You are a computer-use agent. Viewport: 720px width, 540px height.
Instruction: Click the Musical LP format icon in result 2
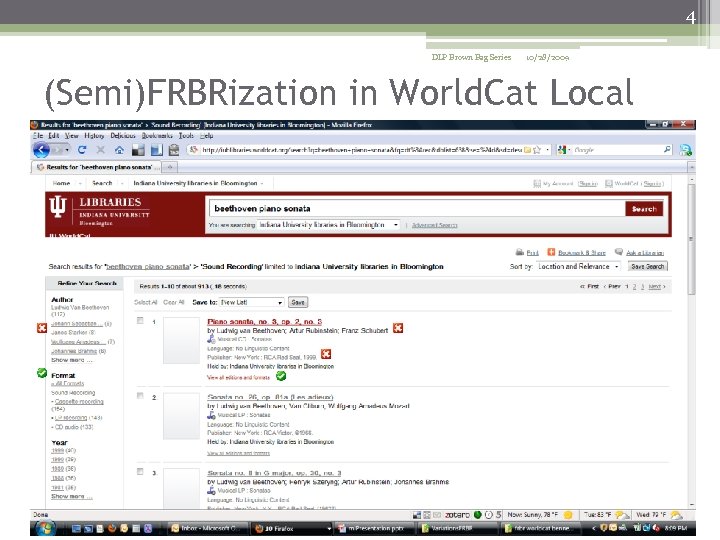tap(211, 415)
